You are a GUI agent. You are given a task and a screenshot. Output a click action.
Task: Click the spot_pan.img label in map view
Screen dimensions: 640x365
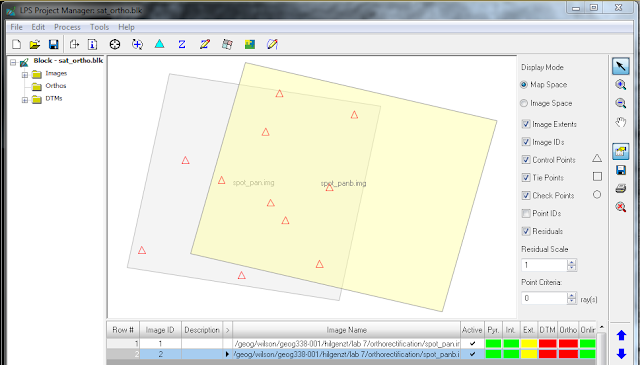(x=253, y=182)
